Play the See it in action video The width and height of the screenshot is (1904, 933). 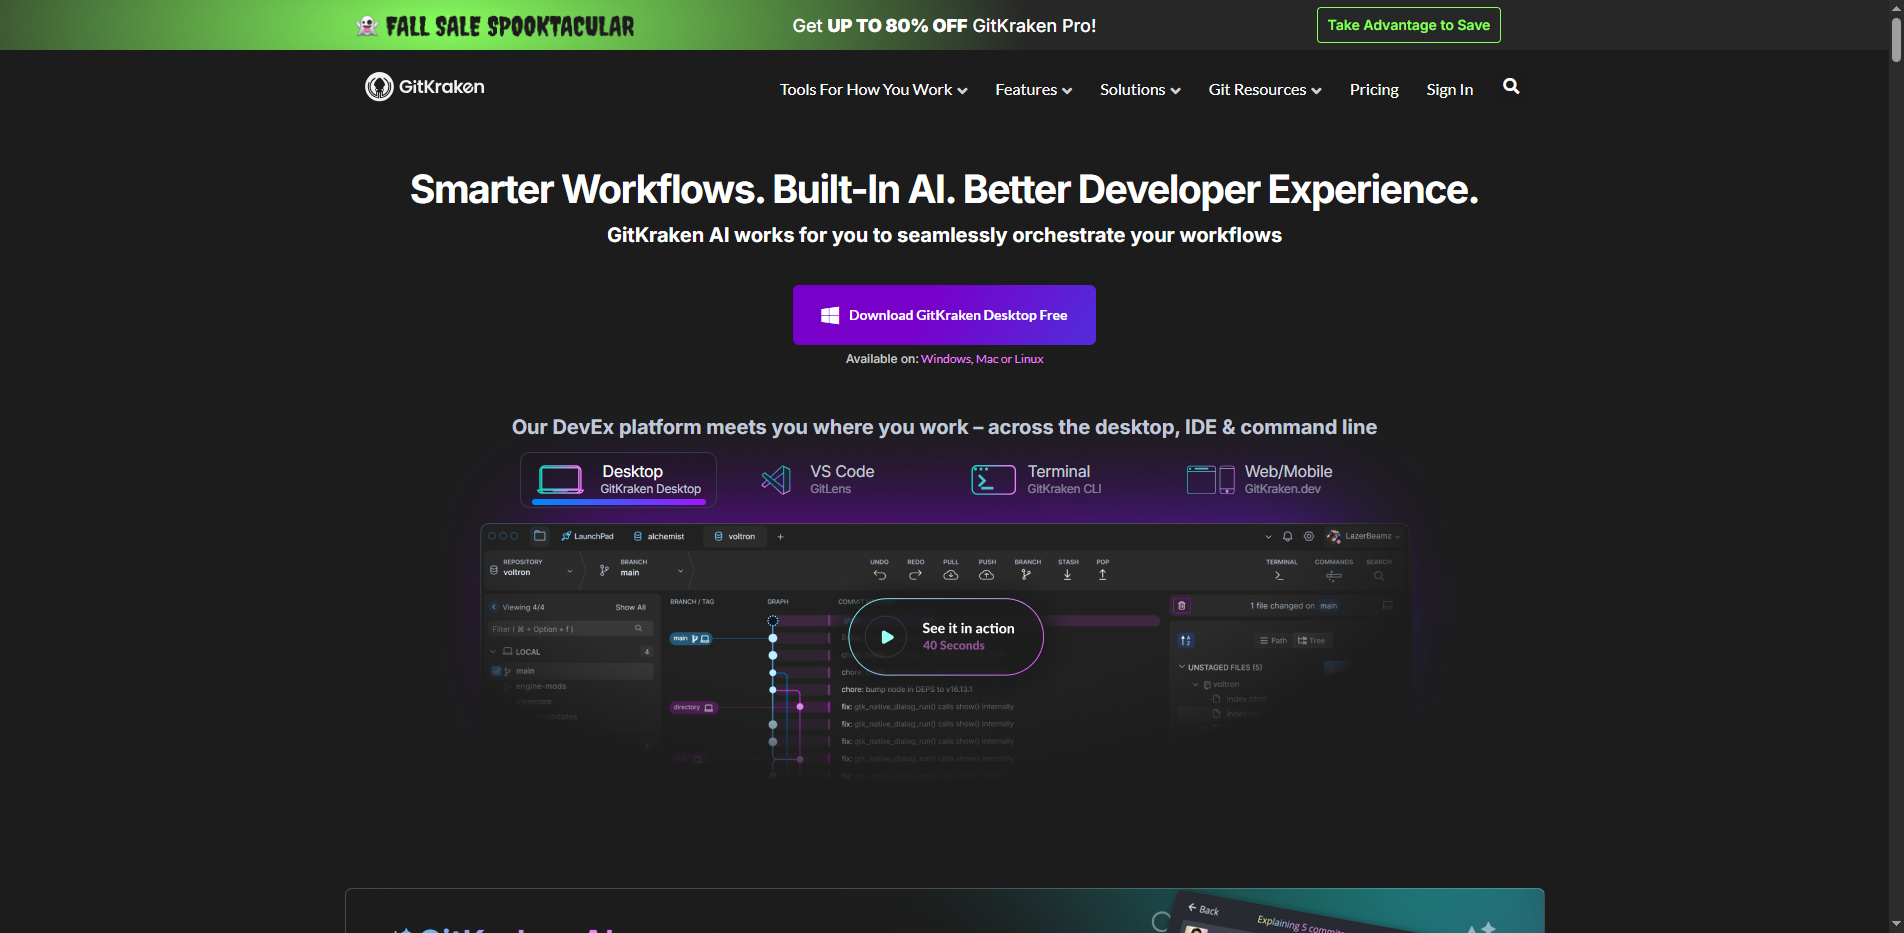946,637
